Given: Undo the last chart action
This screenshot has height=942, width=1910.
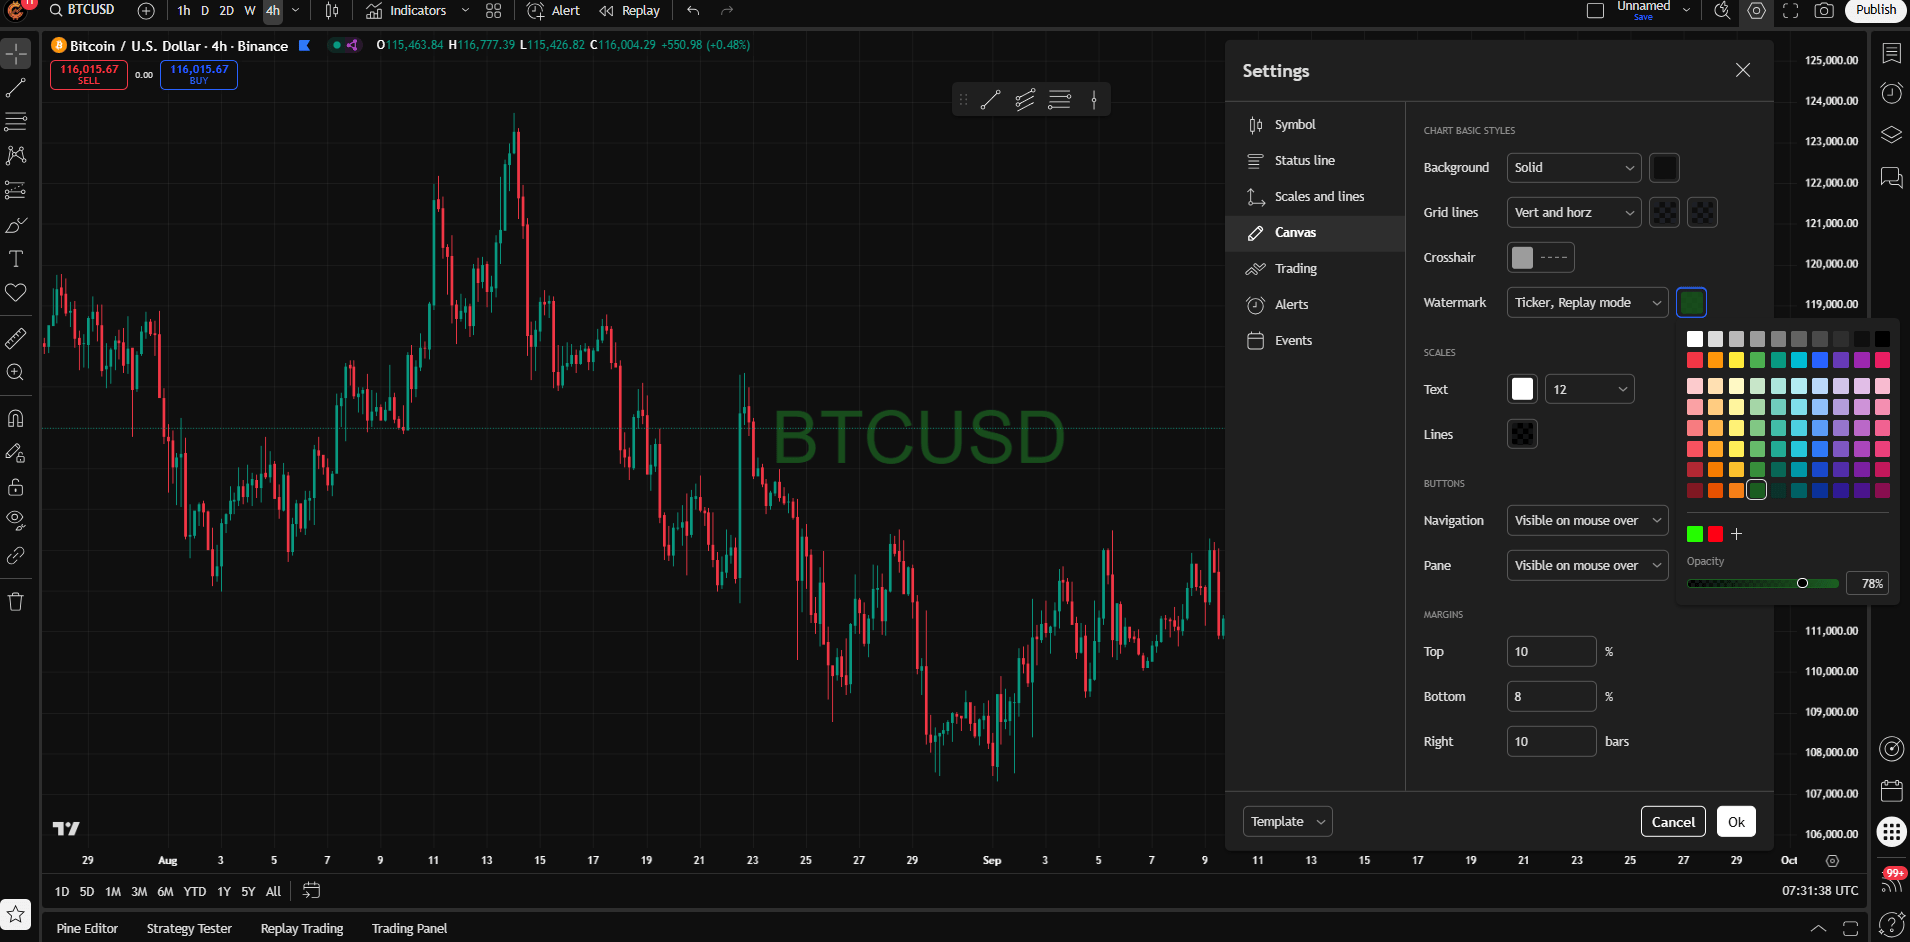Looking at the screenshot, I should click(x=693, y=11).
